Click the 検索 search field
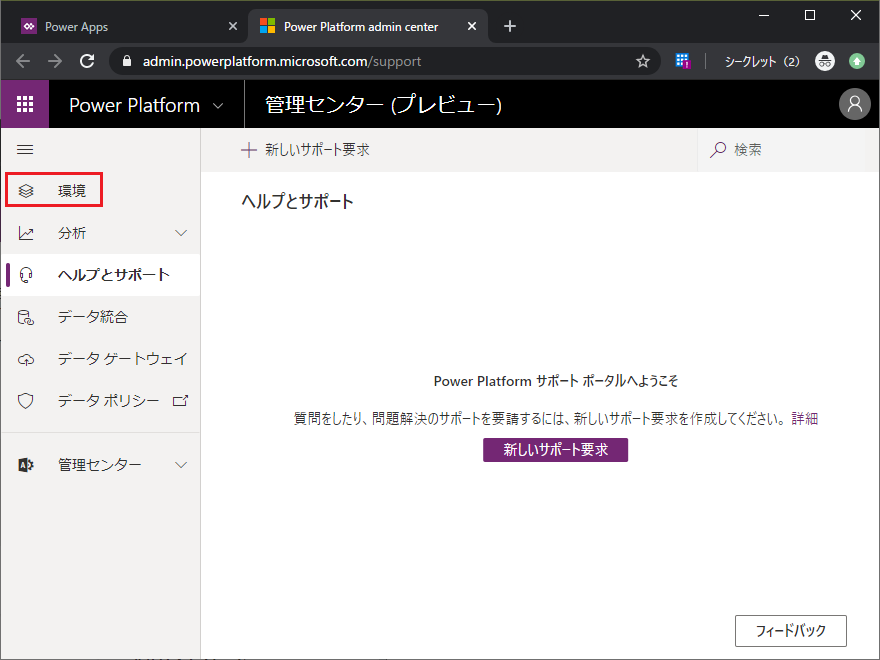This screenshot has height=660, width=880. 783,150
